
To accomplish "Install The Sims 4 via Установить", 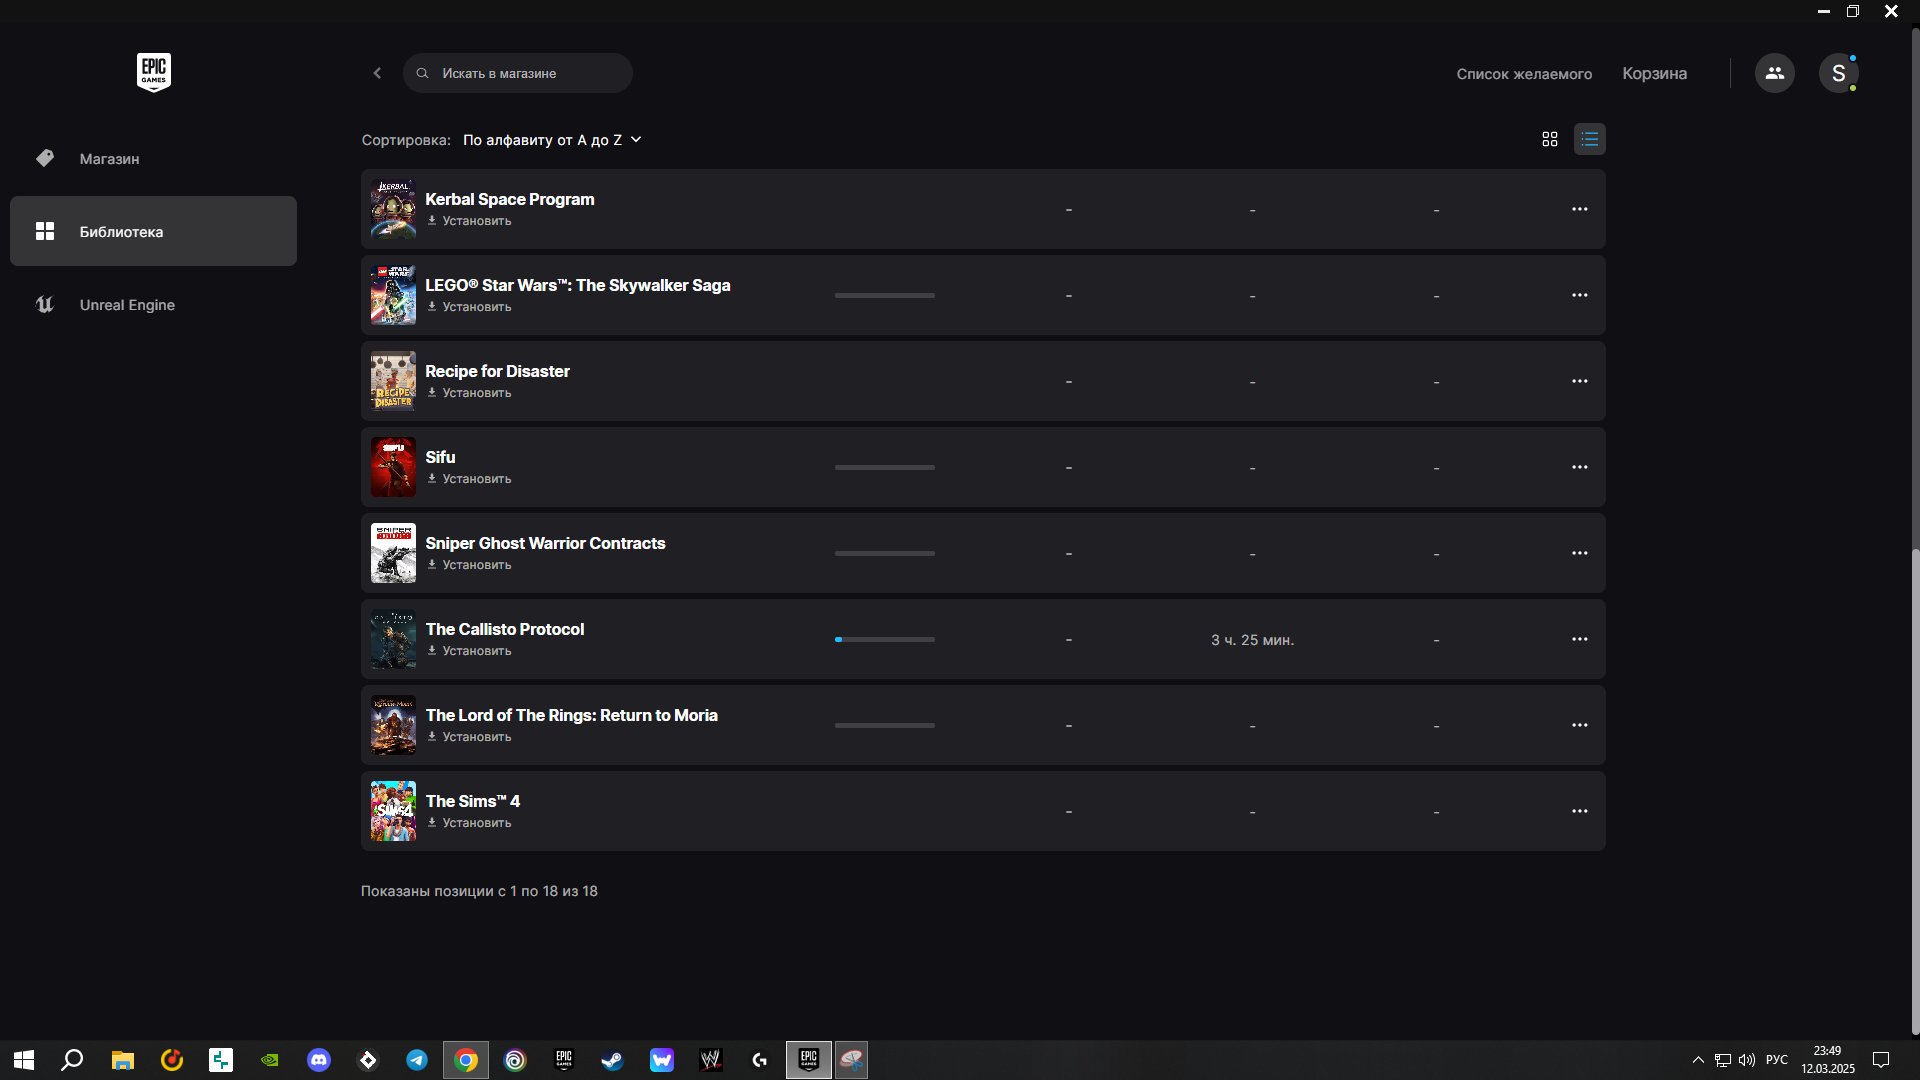I will click(469, 823).
